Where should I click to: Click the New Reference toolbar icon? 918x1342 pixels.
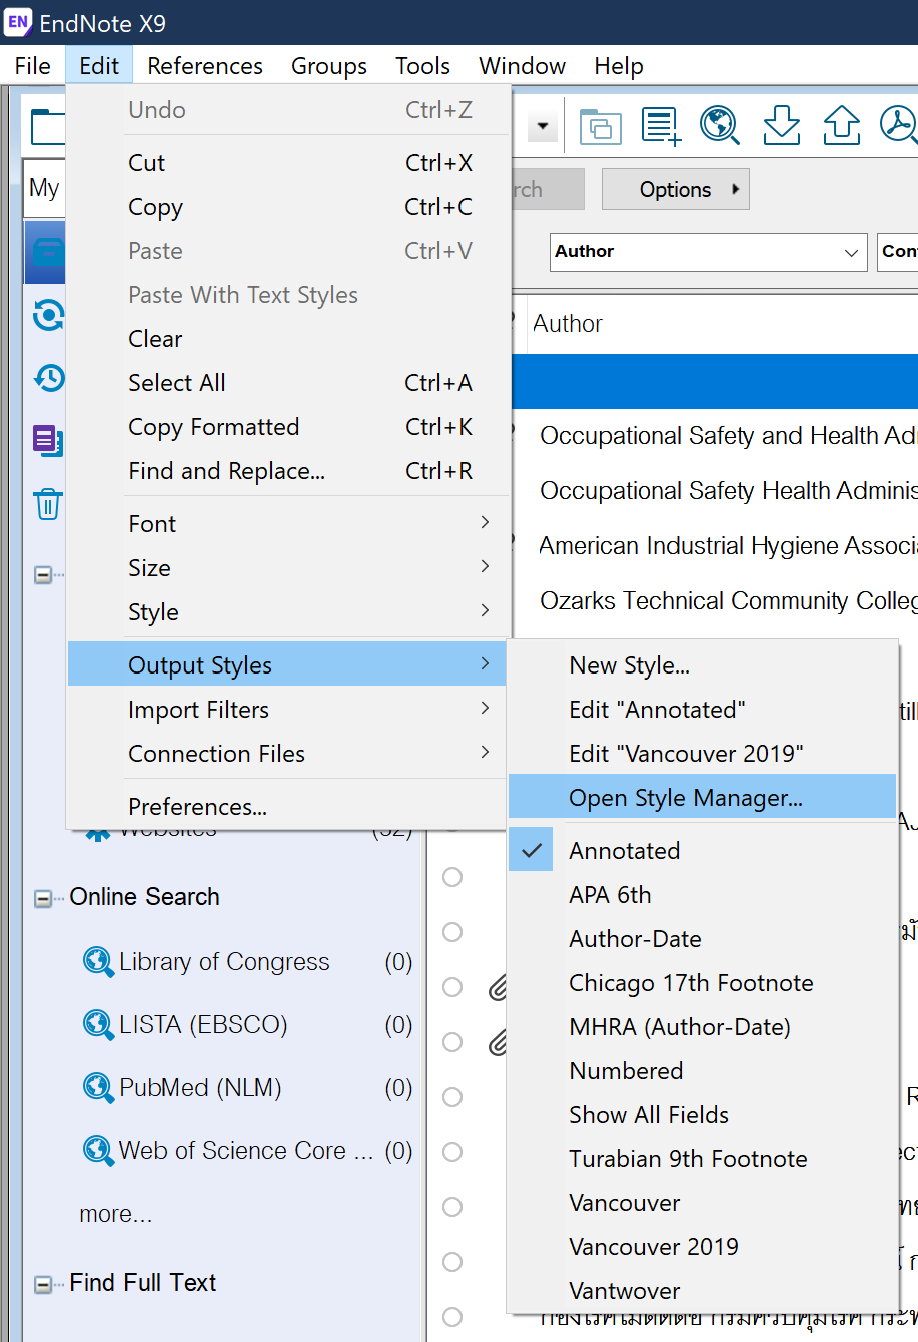tap(661, 126)
